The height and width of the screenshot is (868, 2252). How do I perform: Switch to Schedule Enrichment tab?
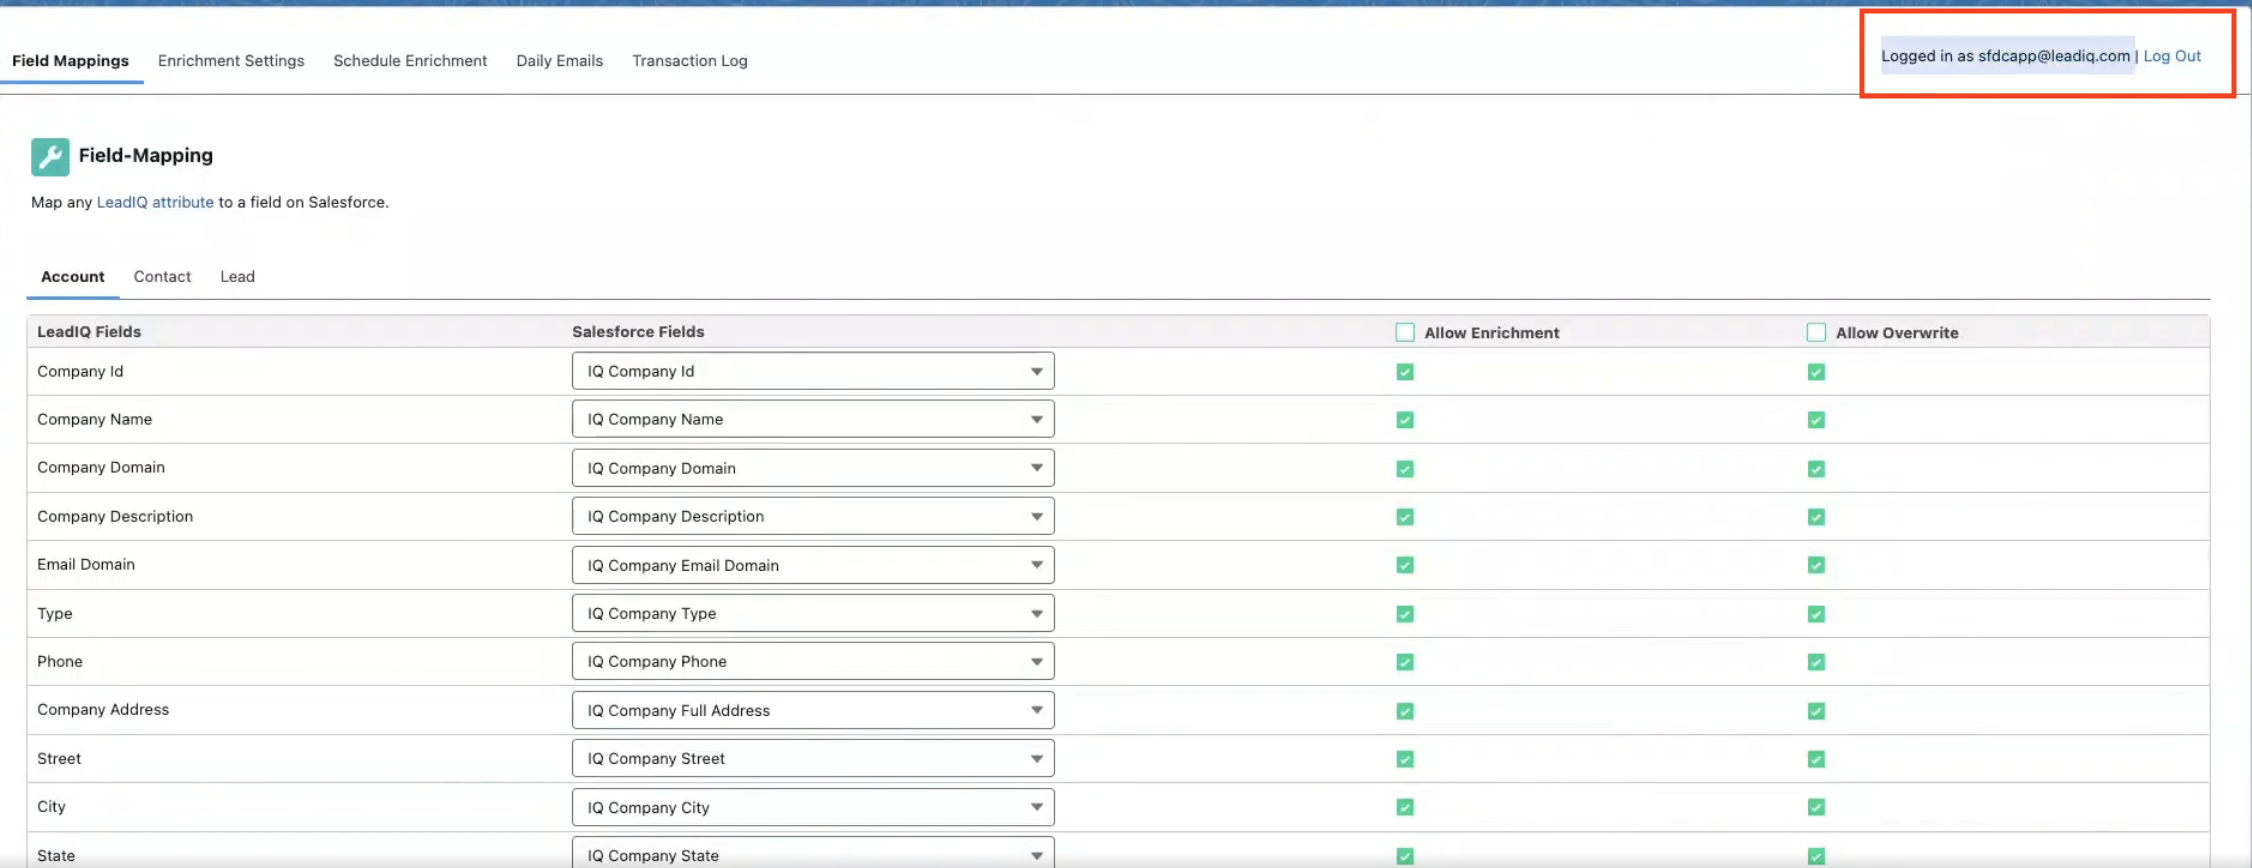(x=410, y=61)
